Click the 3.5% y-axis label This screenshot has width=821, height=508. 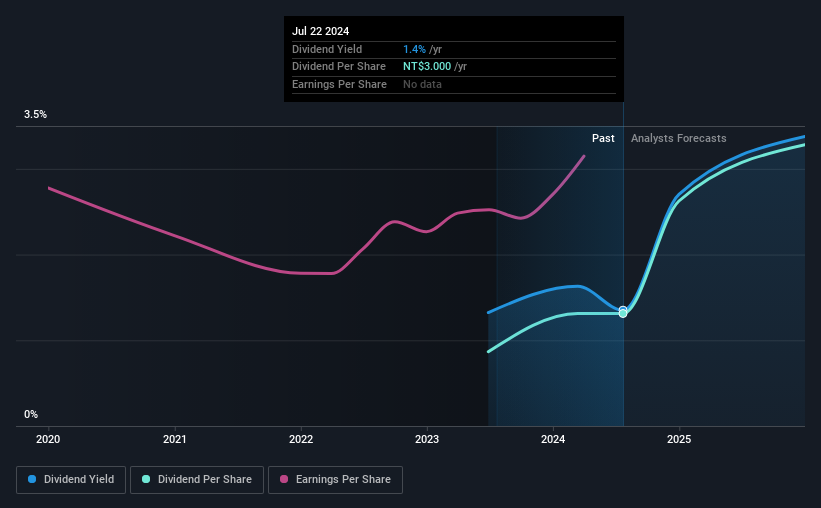[x=36, y=115]
